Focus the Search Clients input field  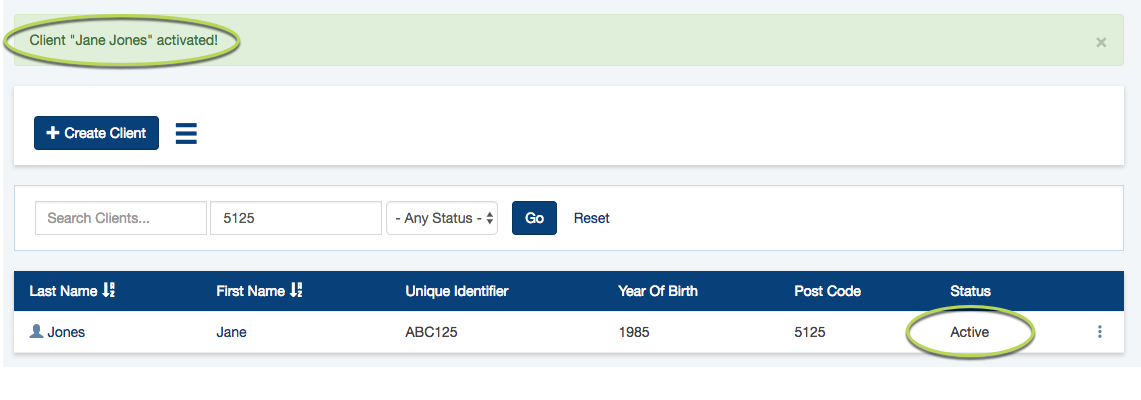pyautogui.click(x=121, y=218)
